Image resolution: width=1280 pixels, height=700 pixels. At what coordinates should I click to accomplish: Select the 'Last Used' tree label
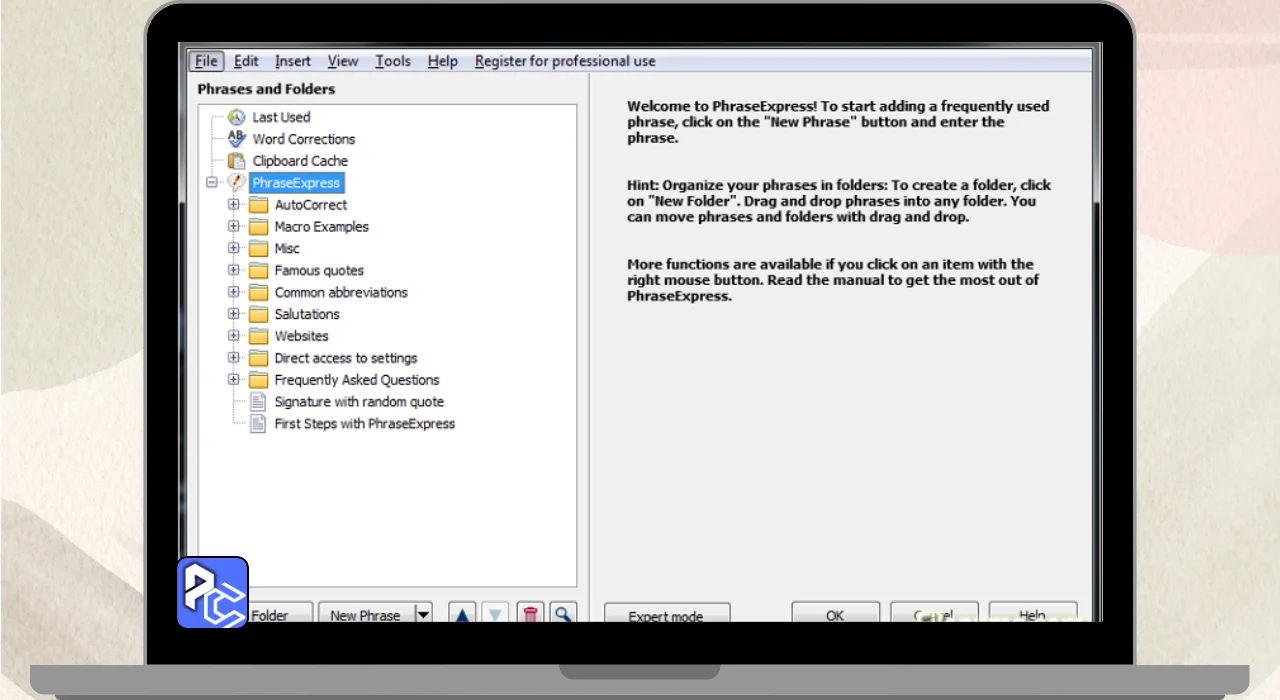click(x=281, y=117)
